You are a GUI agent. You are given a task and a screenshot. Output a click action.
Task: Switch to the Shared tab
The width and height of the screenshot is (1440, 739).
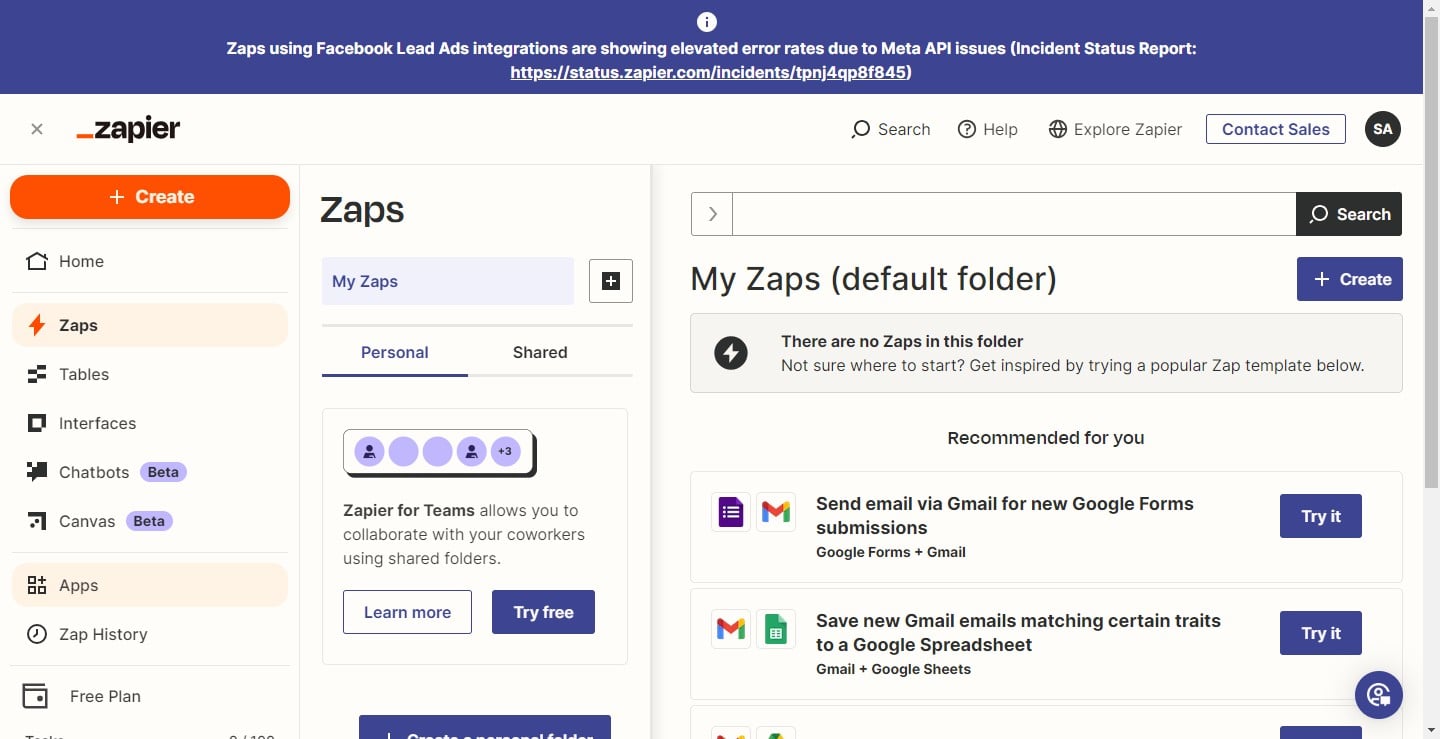pos(540,352)
